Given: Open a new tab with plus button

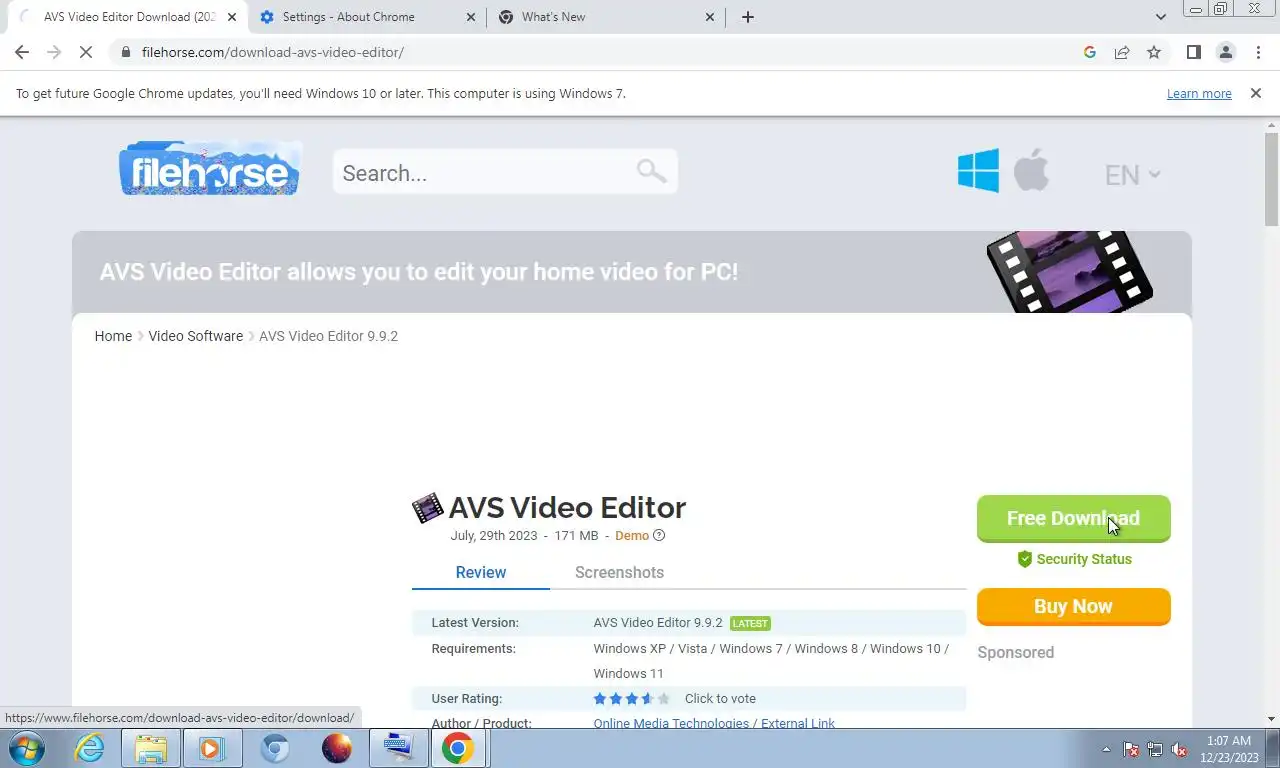Looking at the screenshot, I should click(x=747, y=17).
